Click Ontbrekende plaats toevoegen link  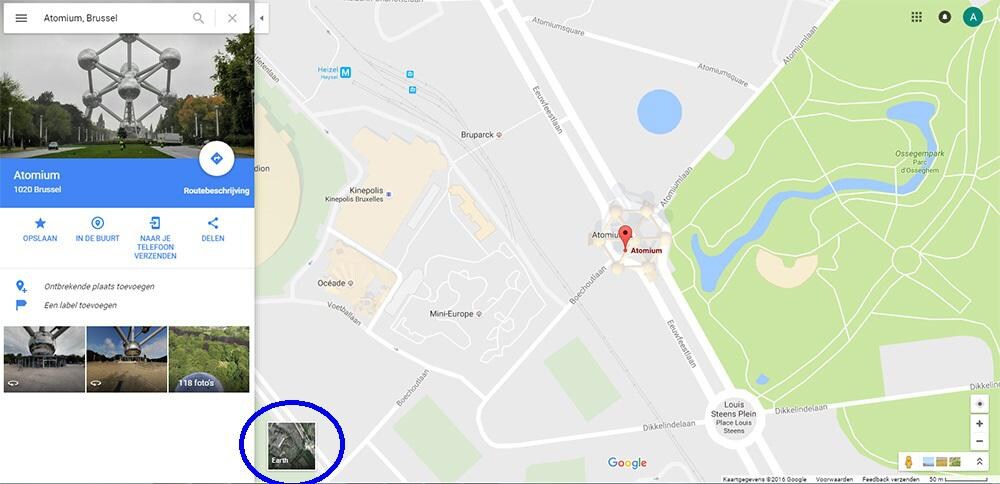[x=99, y=287]
